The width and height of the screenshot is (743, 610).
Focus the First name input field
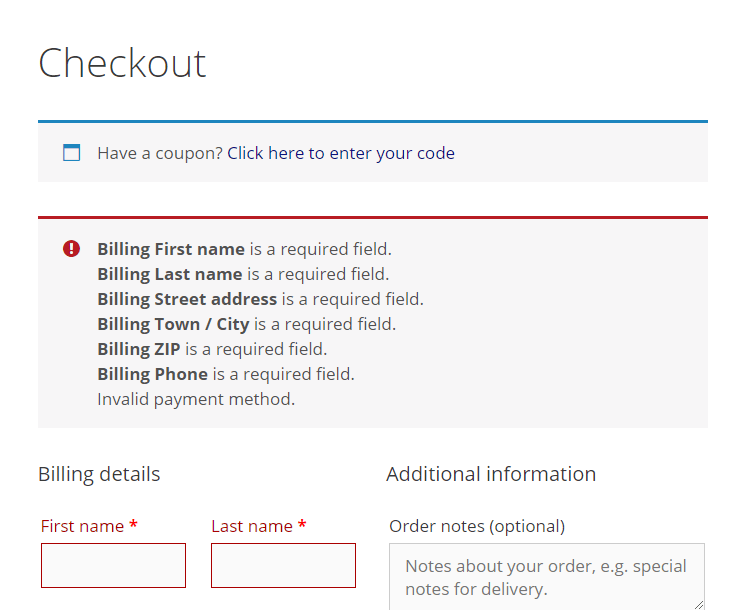point(113,565)
